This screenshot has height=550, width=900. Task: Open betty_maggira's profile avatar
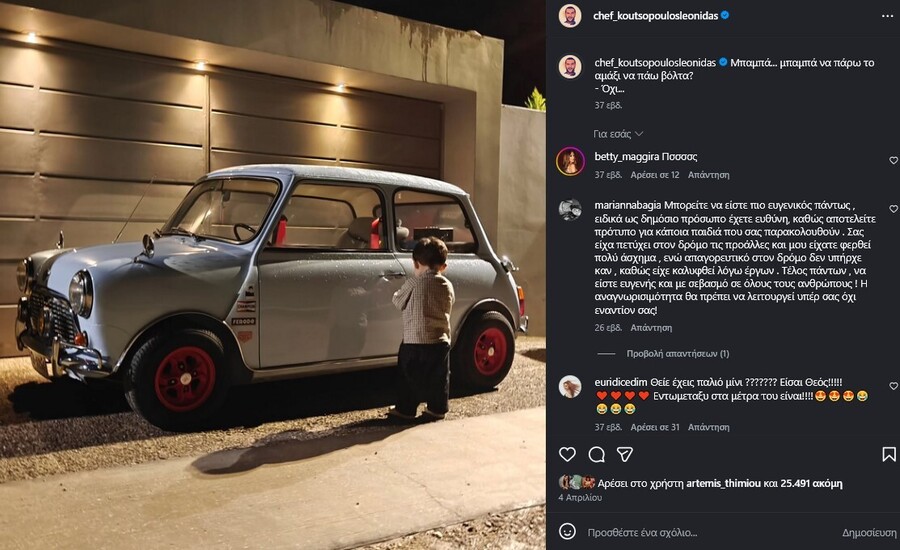click(570, 162)
